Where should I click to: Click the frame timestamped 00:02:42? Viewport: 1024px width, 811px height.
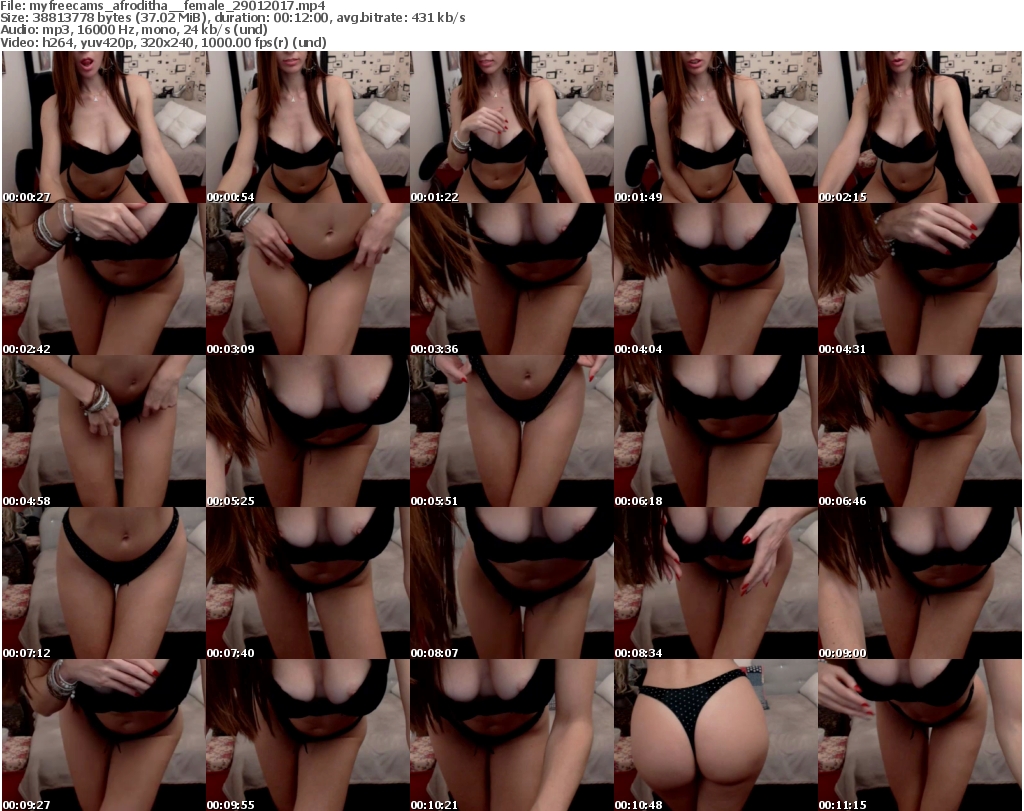point(103,280)
